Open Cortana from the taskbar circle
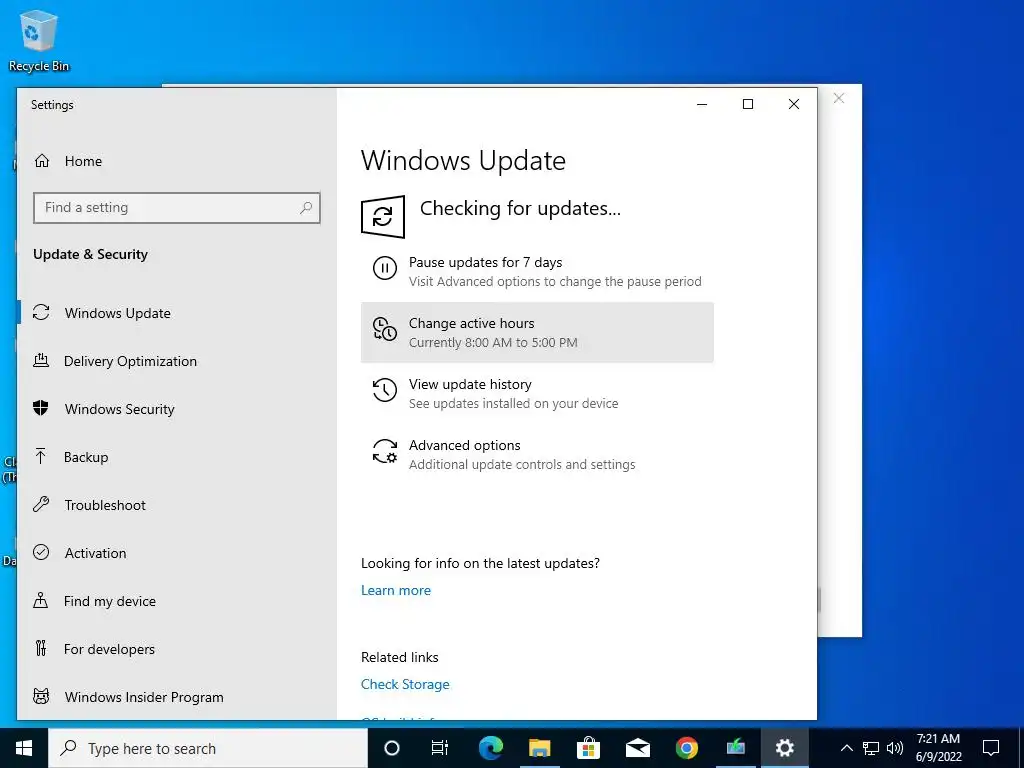 tap(391, 748)
